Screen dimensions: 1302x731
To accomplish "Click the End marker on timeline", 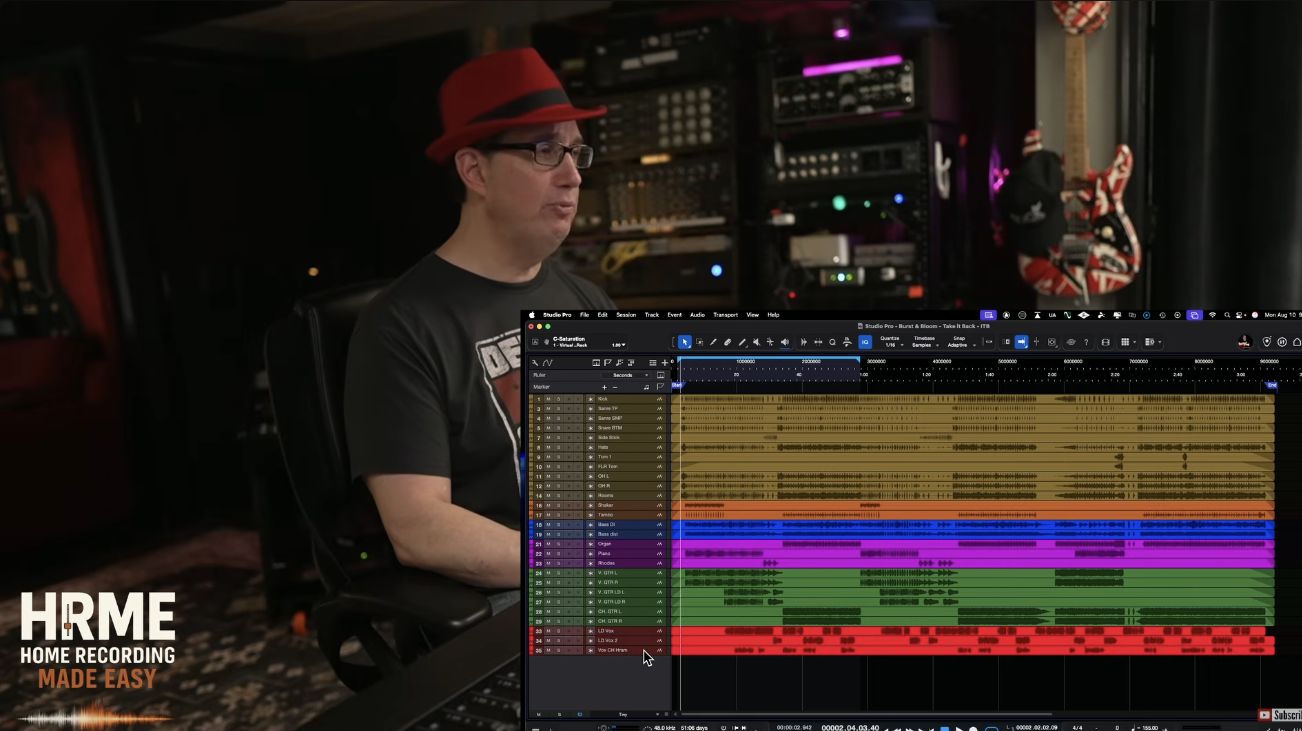I will [1272, 385].
